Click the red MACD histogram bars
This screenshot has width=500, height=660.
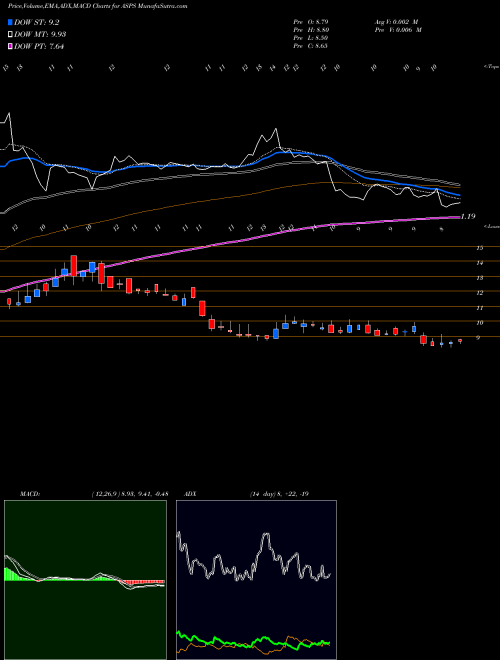click(x=142, y=582)
